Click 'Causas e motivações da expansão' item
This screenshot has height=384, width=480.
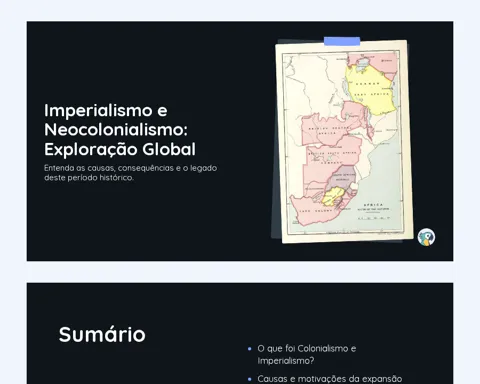330,379
